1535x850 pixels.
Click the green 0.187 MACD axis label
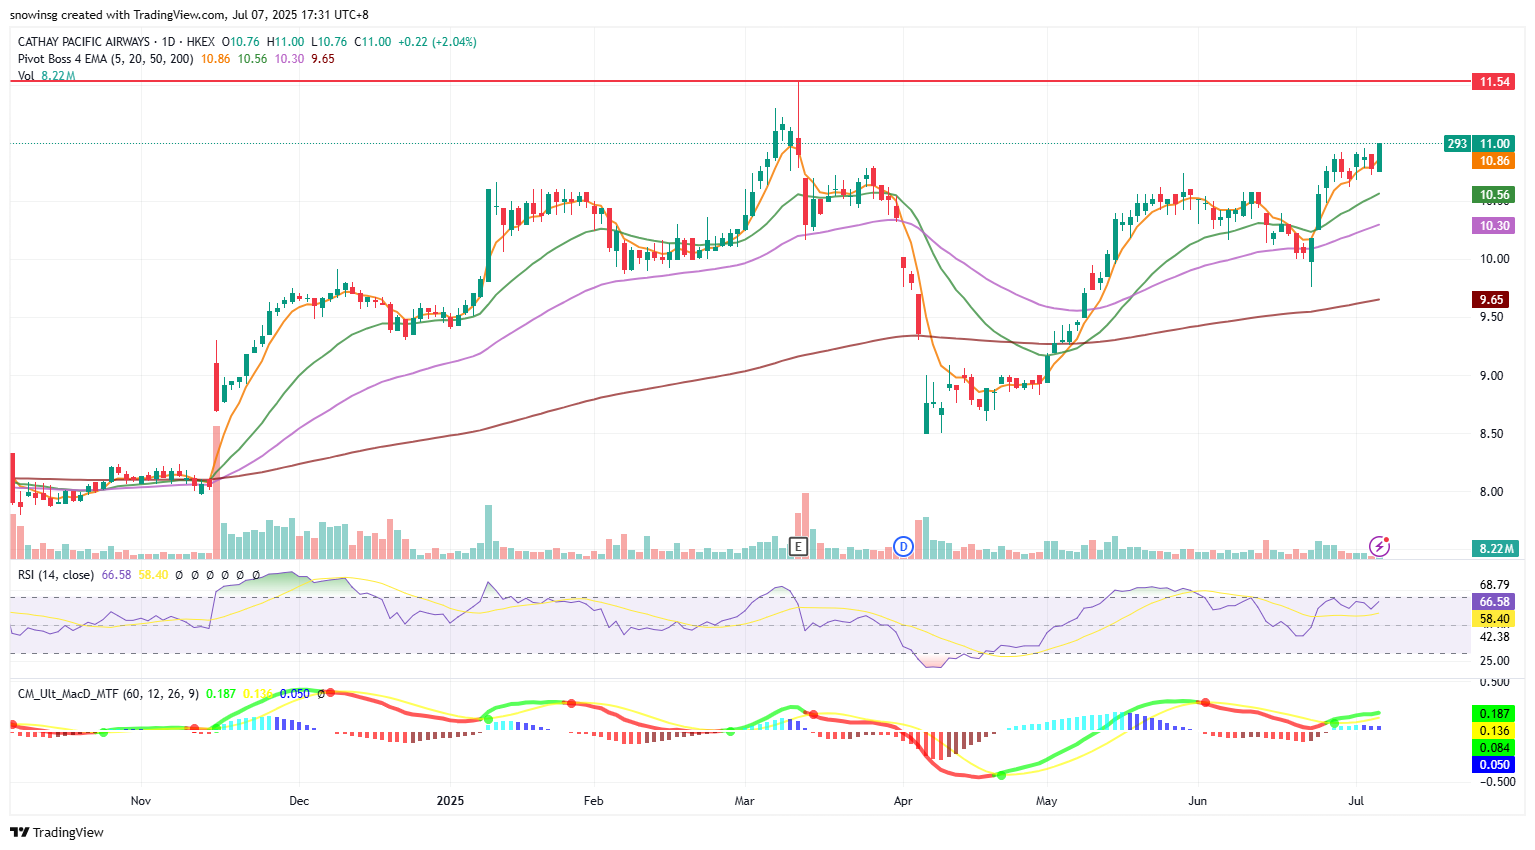(x=1495, y=714)
